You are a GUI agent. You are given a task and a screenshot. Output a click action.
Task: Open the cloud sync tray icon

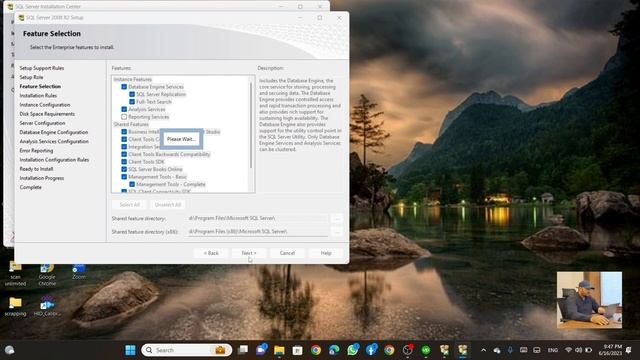click(x=497, y=350)
